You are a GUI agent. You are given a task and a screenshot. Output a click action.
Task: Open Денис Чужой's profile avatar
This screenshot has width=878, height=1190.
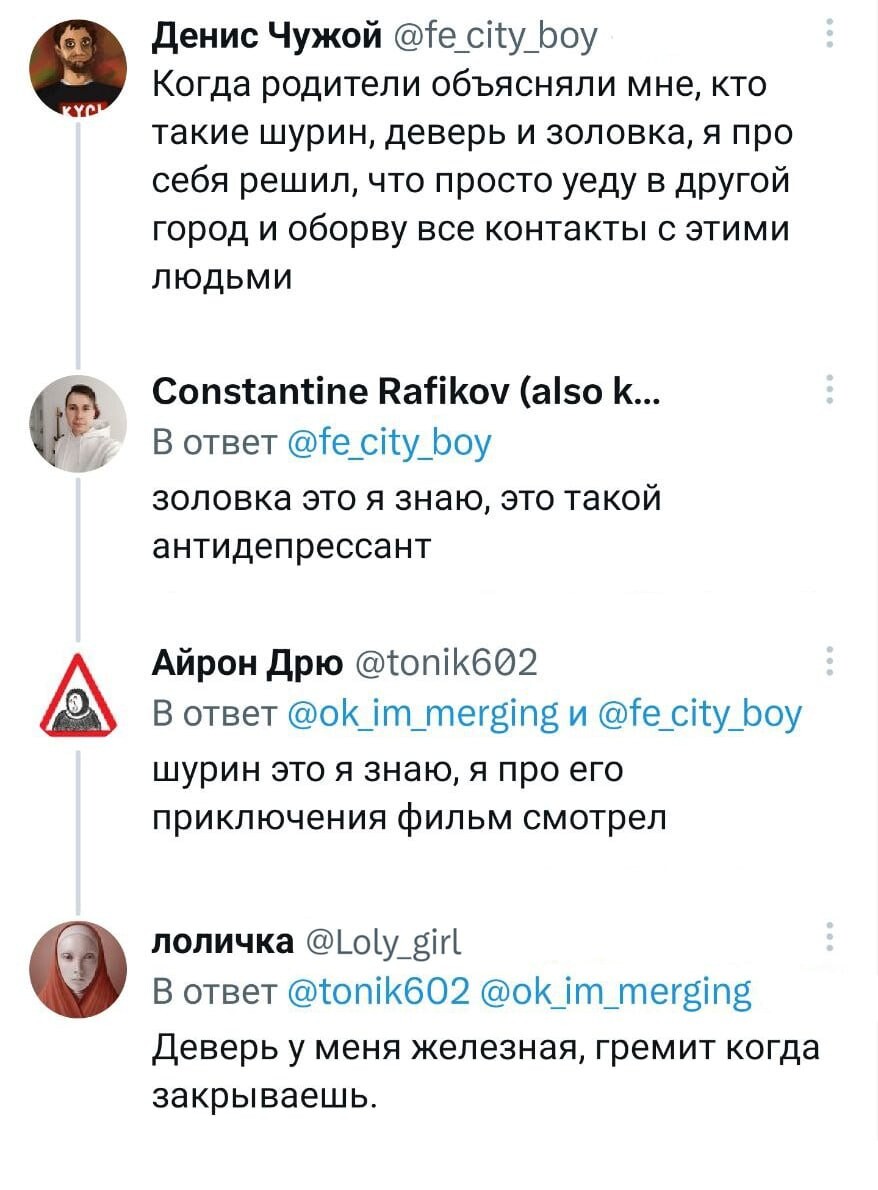pyautogui.click(x=78, y=67)
